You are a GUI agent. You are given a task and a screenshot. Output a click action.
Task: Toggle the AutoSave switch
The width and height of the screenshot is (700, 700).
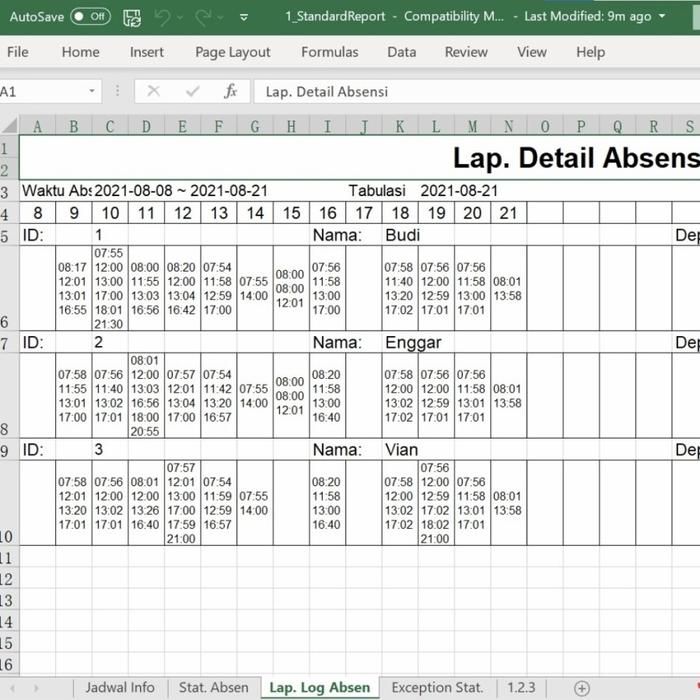(x=90, y=17)
